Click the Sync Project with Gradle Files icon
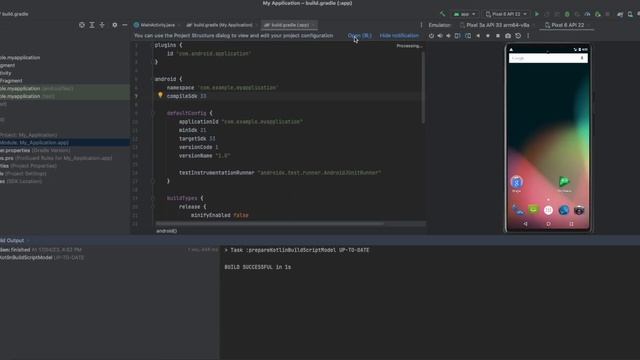 (620, 14)
